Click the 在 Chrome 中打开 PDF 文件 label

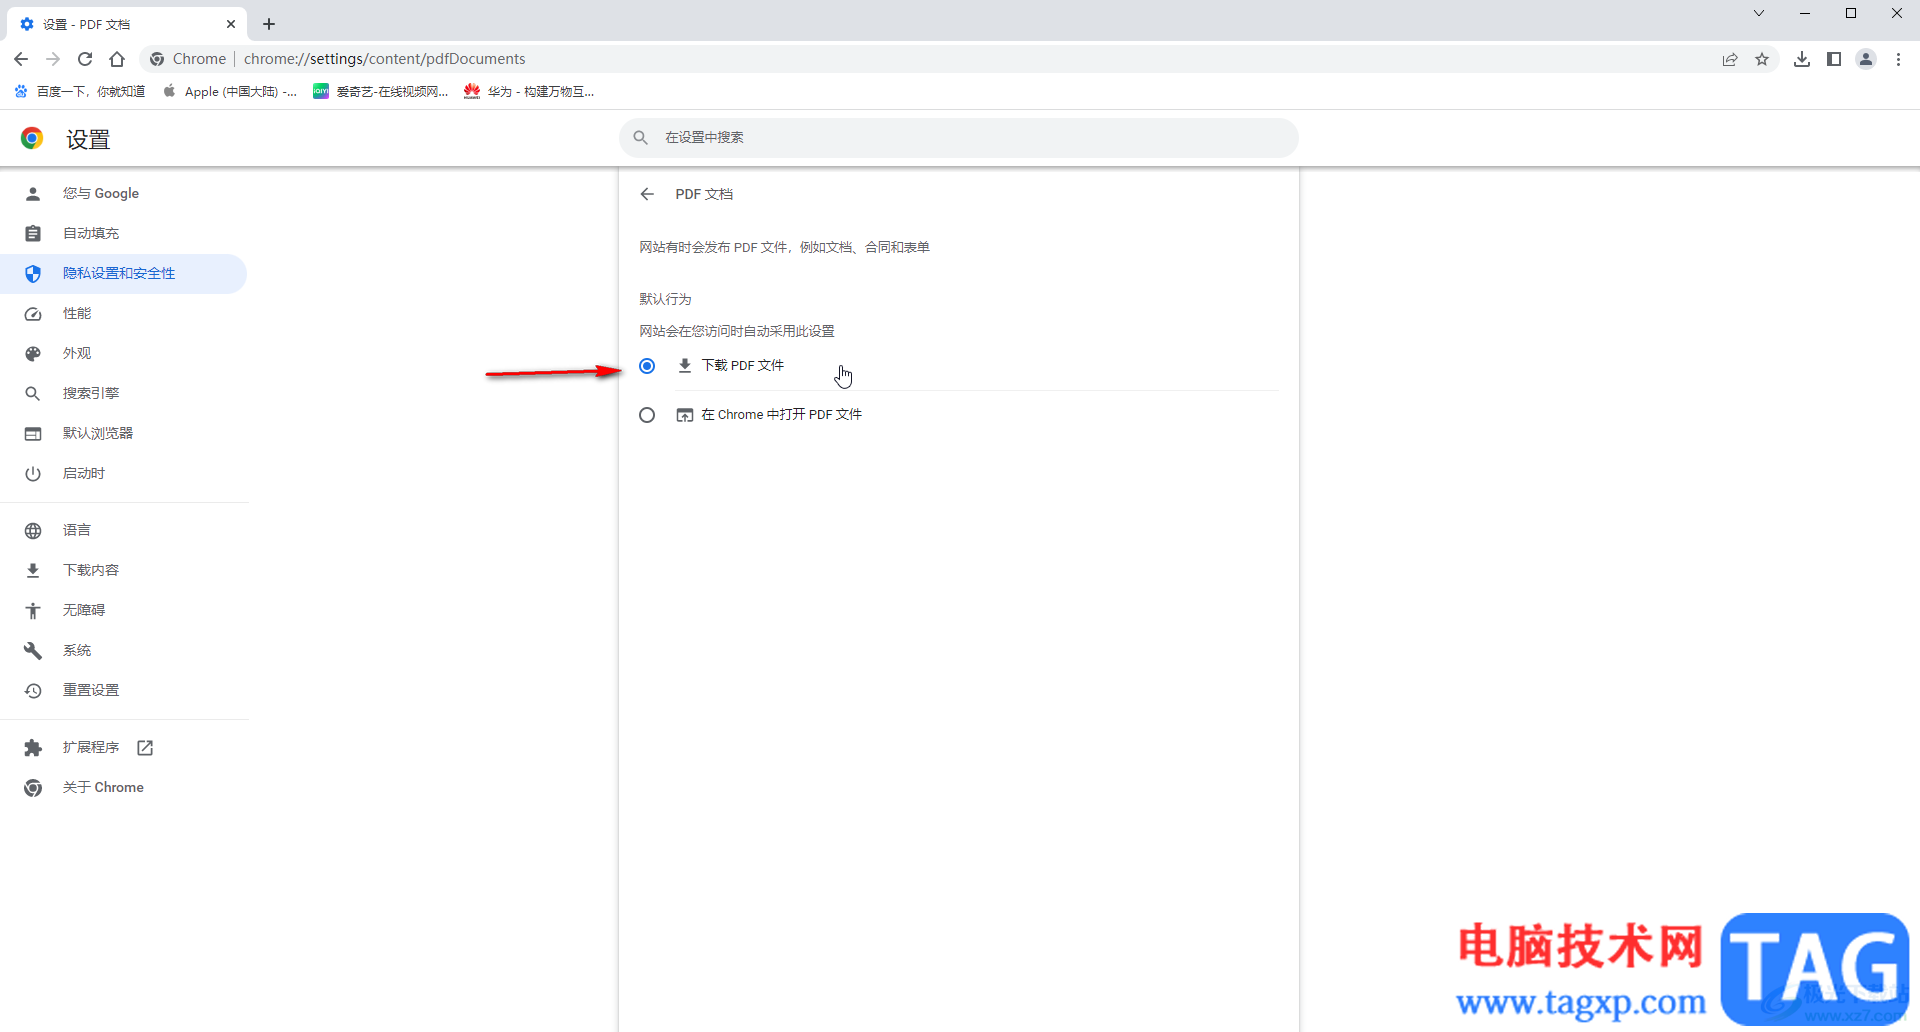point(782,414)
